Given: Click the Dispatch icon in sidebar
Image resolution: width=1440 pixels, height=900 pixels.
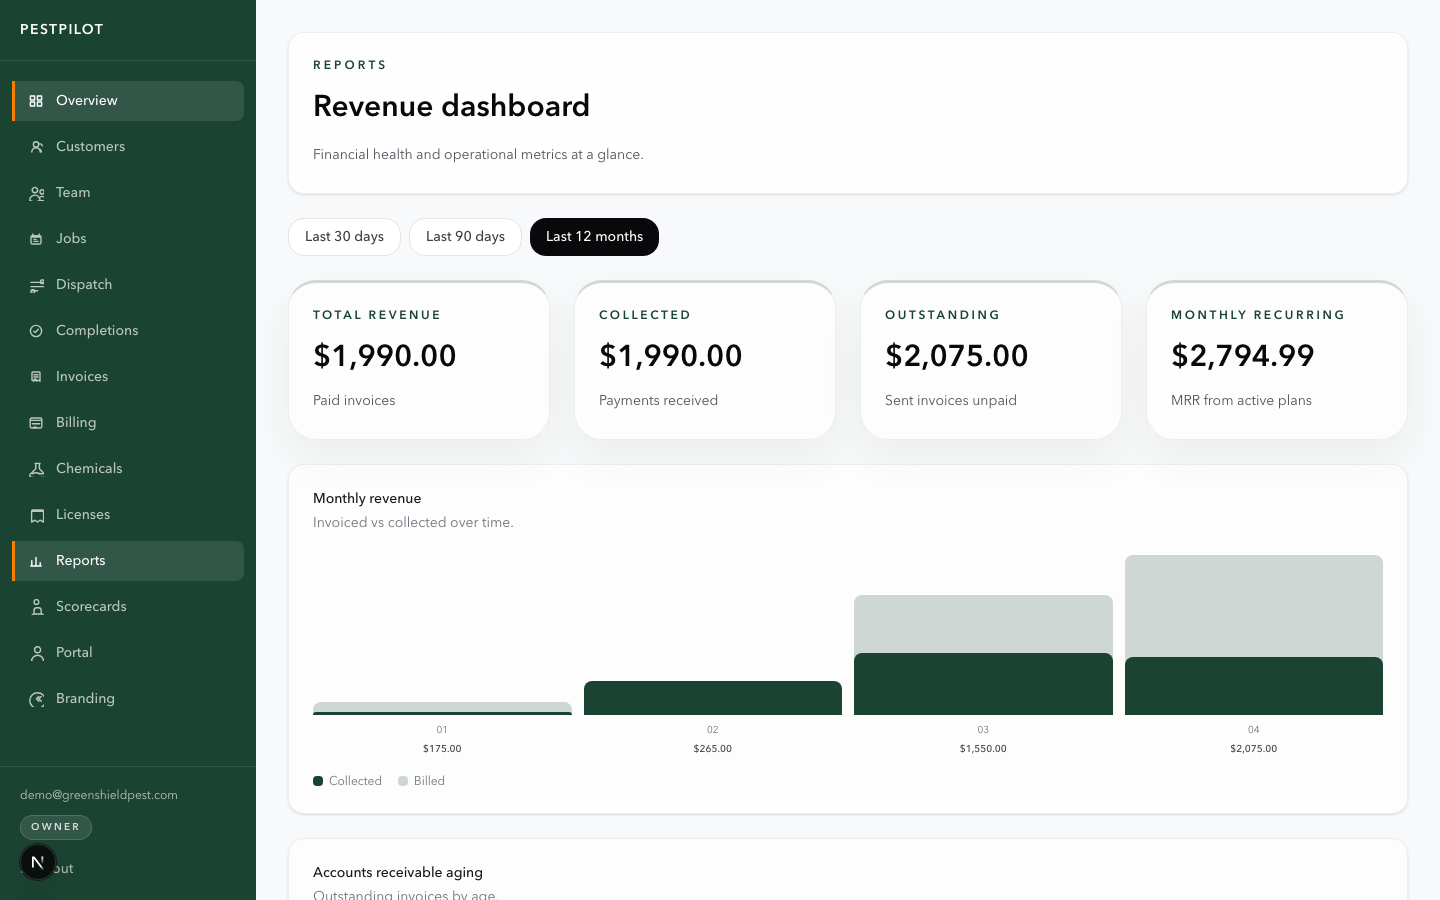Looking at the screenshot, I should coord(36,285).
